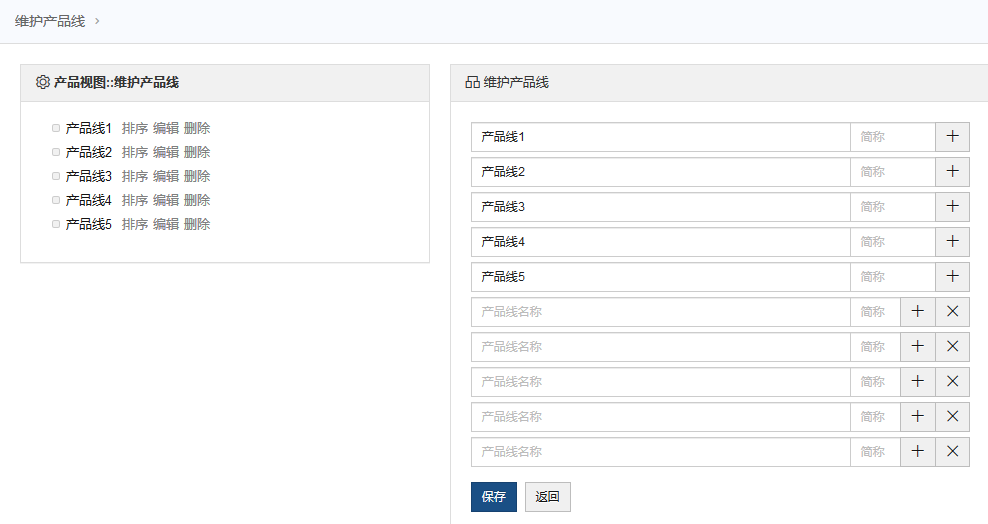Open the 维护产品线 breadcrumb item
The width and height of the screenshot is (988, 524).
[50, 21]
